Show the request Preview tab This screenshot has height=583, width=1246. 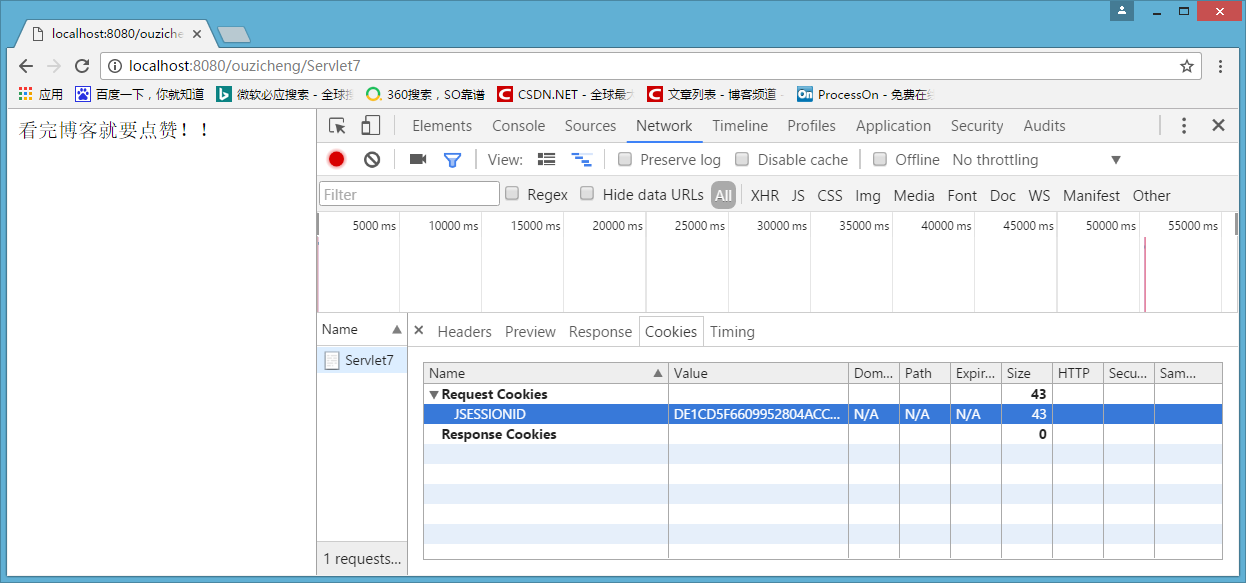(530, 331)
